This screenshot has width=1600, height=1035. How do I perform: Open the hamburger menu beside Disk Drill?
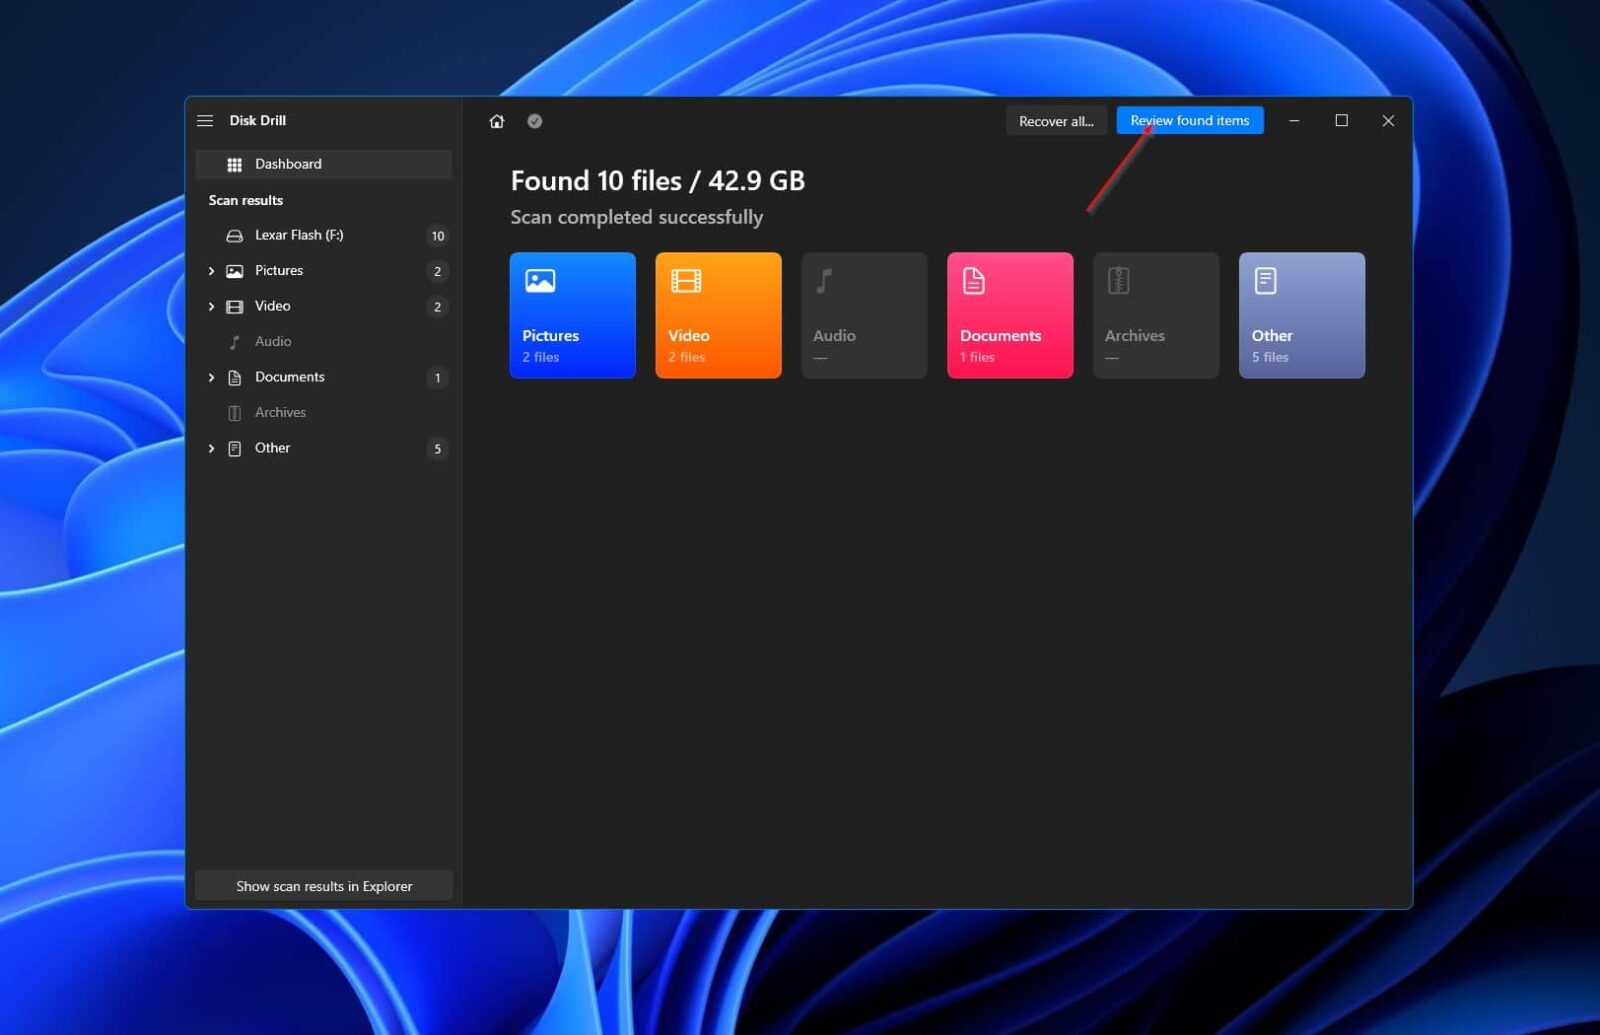205,121
